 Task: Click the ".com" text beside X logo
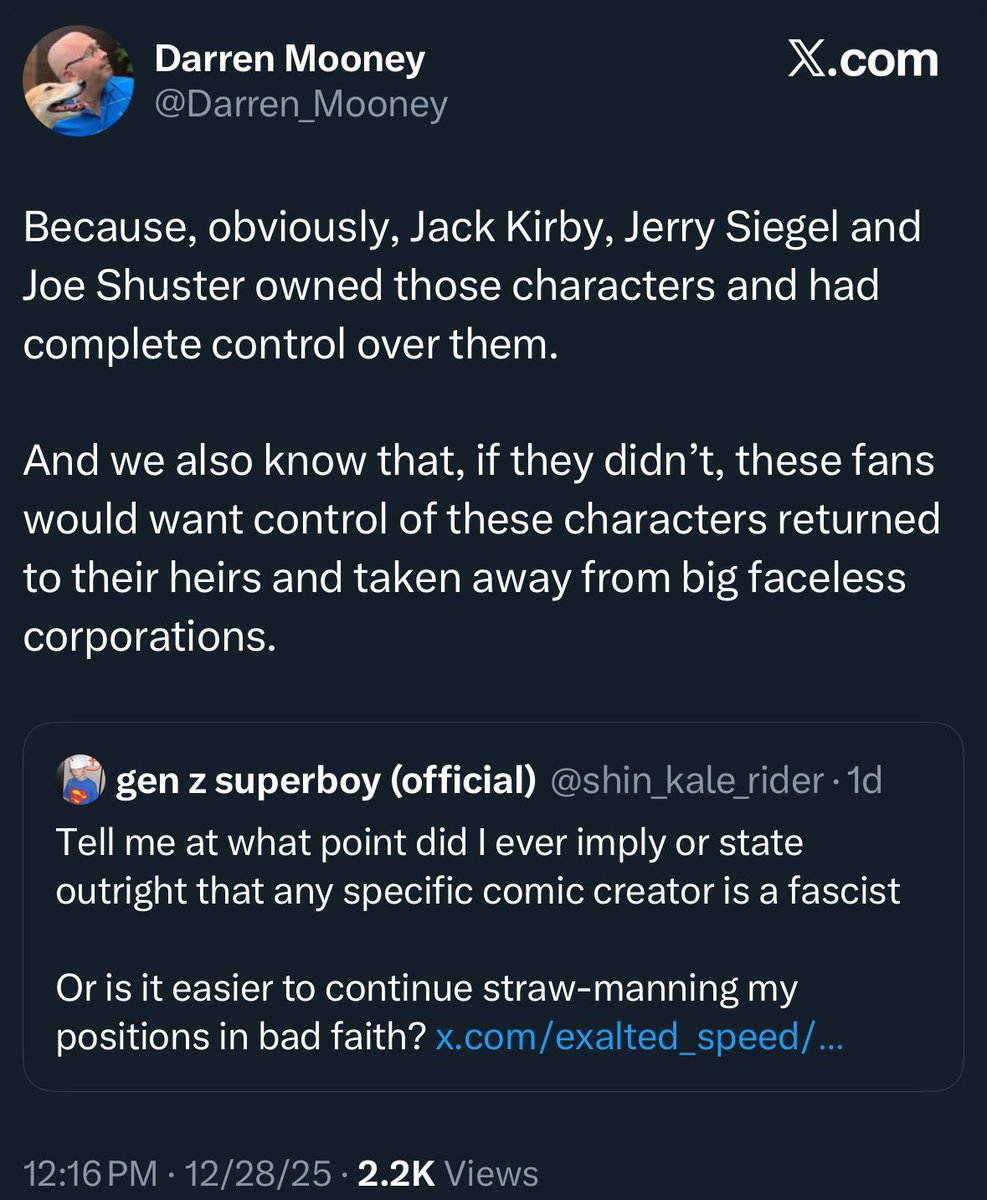888,61
